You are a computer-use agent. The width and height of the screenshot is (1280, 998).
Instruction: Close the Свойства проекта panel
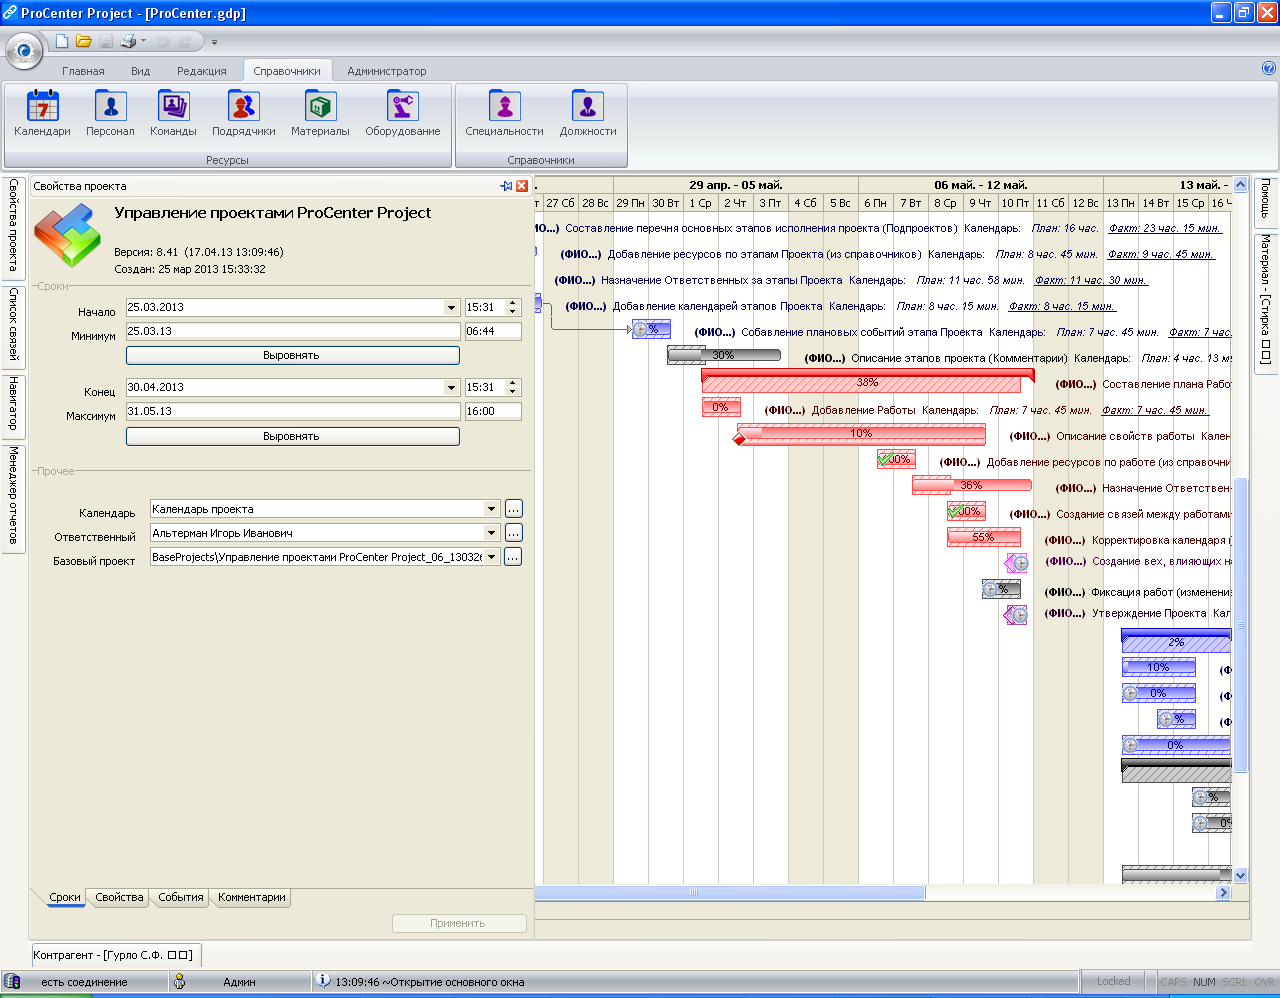522,186
